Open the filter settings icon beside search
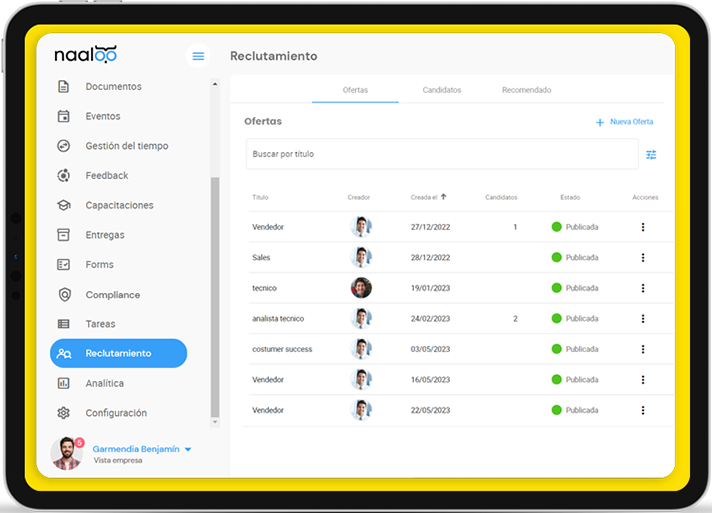The width and height of the screenshot is (712, 513). pyautogui.click(x=651, y=155)
